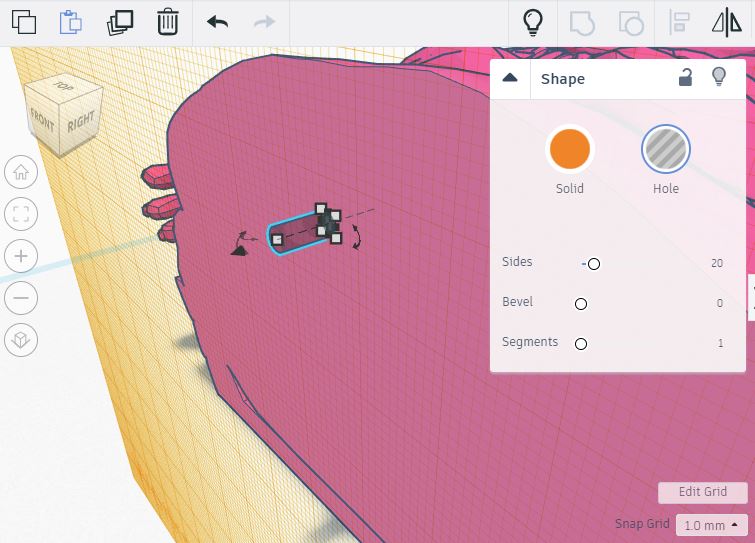Screen dimensions: 755x543
Task: Click Segments value 1
Action: pos(720,343)
